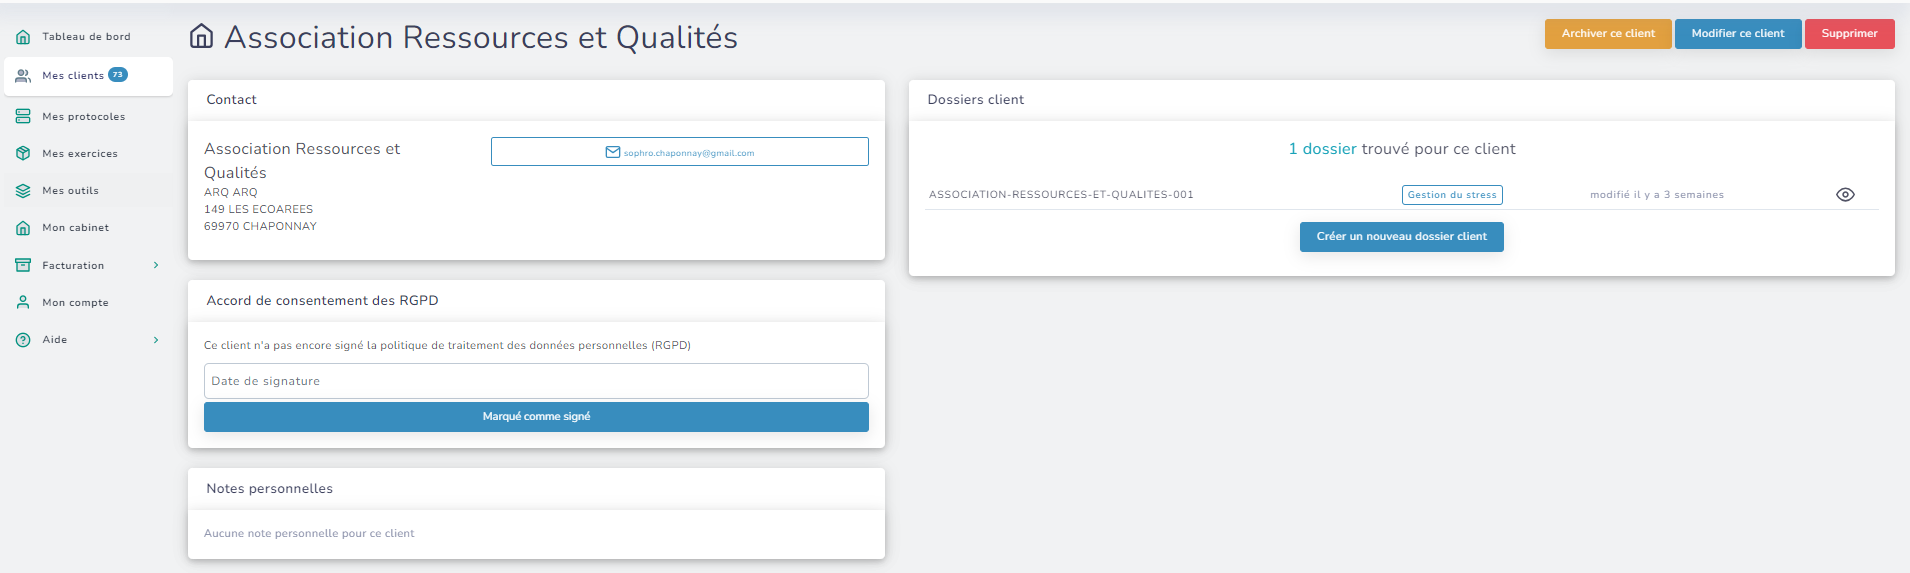View dossier using the eye icon
The image size is (1910, 573).
pos(1845,195)
